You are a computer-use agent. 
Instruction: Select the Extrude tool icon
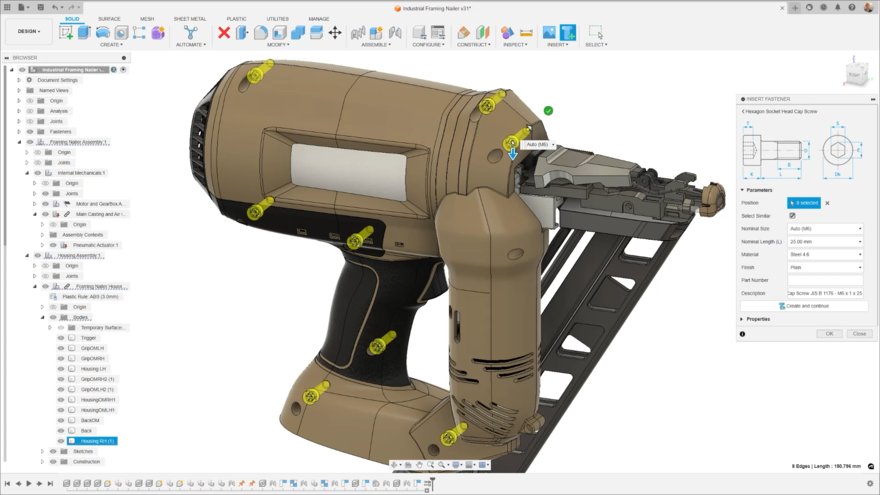click(85, 33)
